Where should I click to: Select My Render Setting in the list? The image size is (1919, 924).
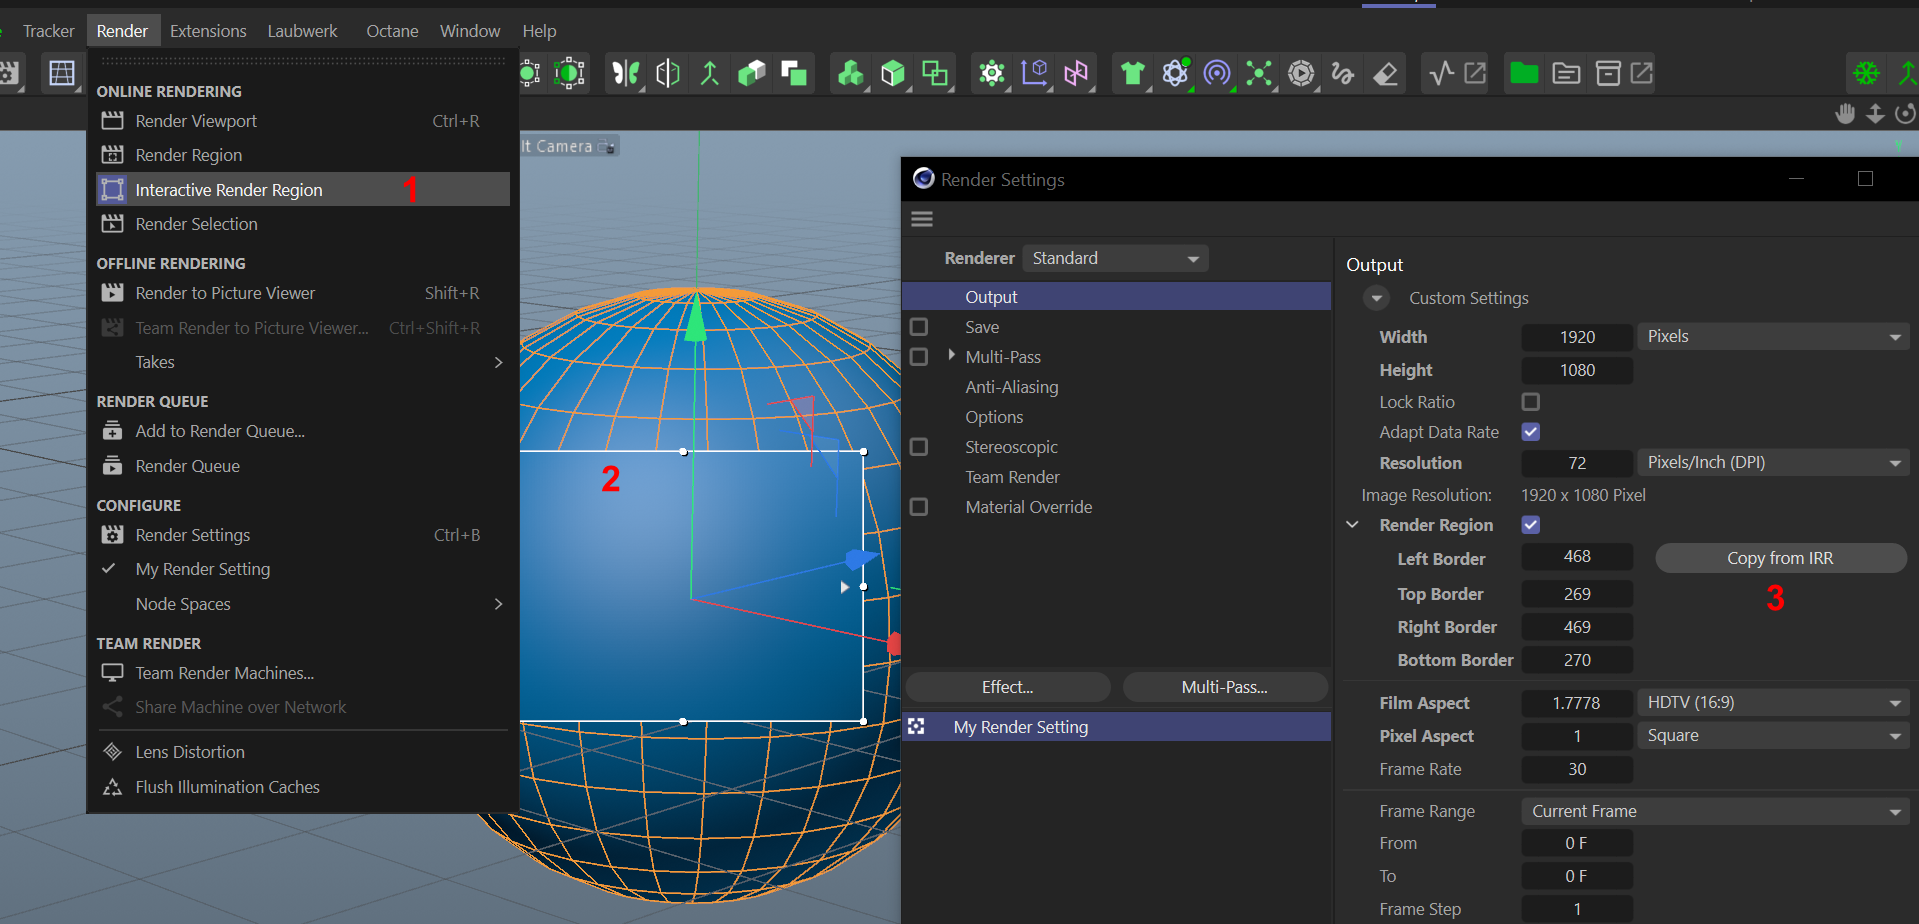[1116, 727]
